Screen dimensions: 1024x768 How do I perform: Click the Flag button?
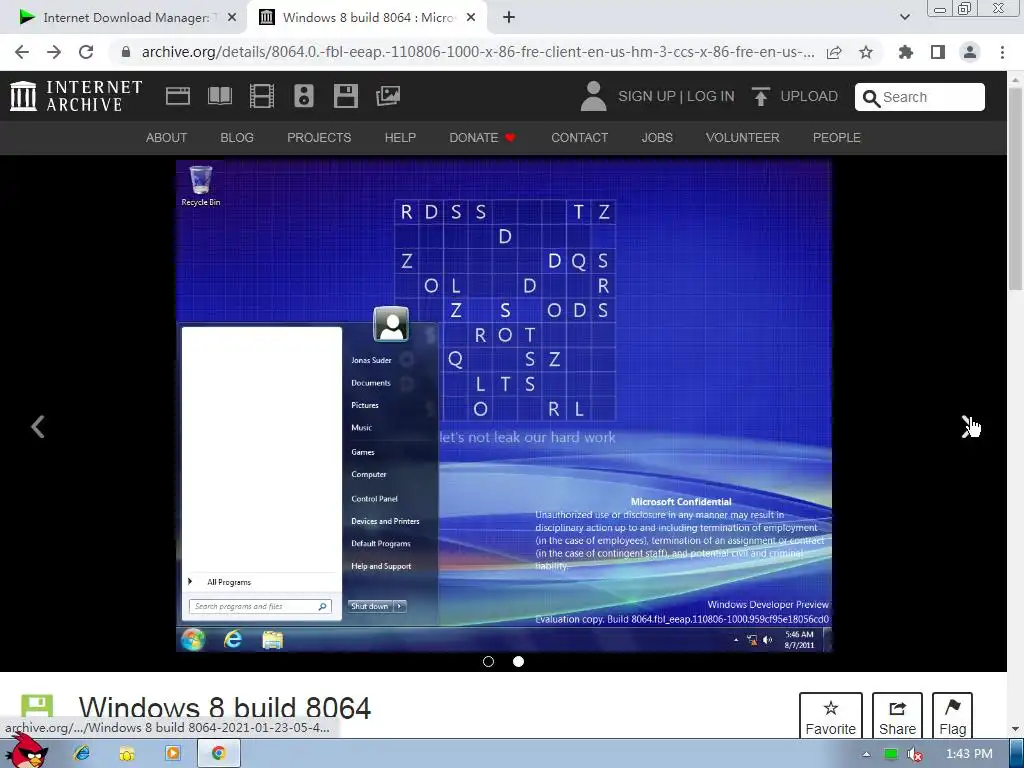(952, 716)
